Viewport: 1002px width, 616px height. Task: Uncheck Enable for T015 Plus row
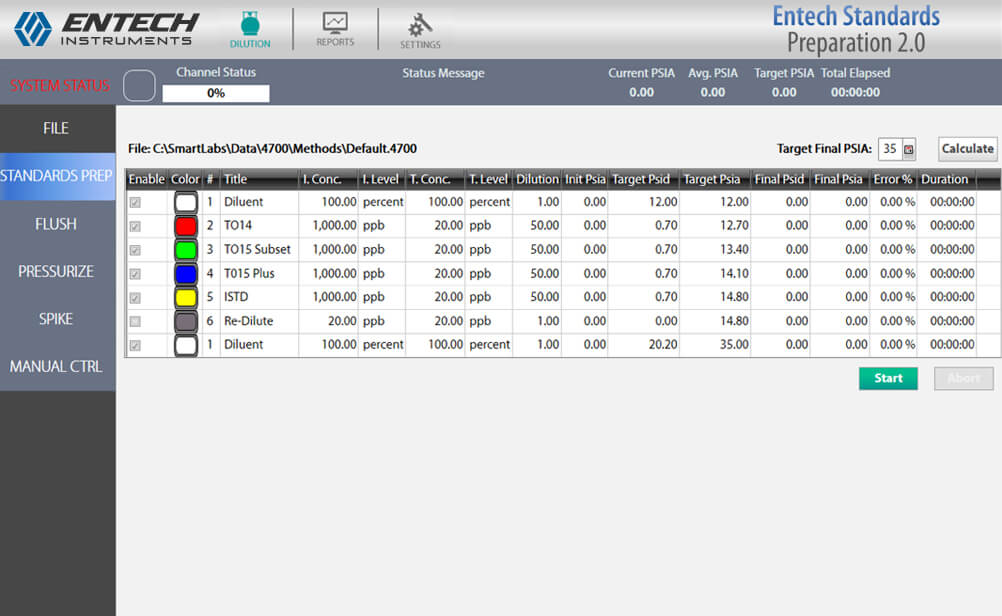(x=135, y=274)
